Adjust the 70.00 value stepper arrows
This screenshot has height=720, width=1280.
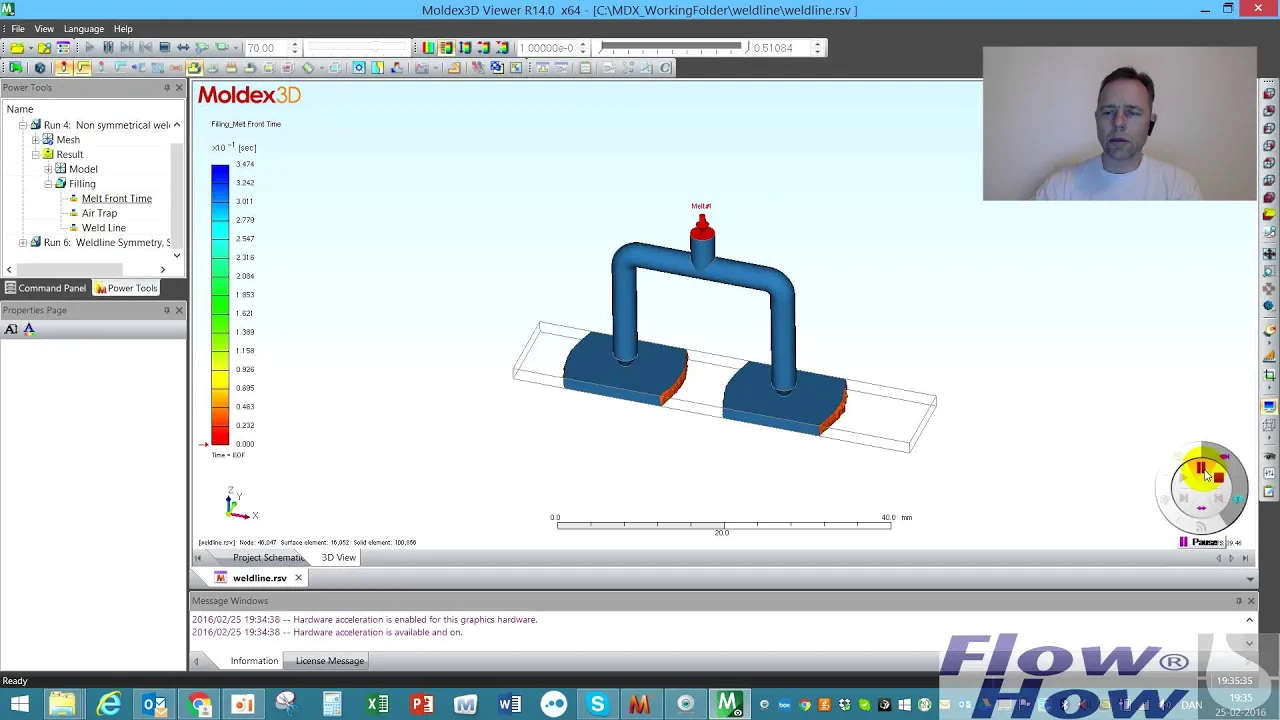click(x=294, y=47)
